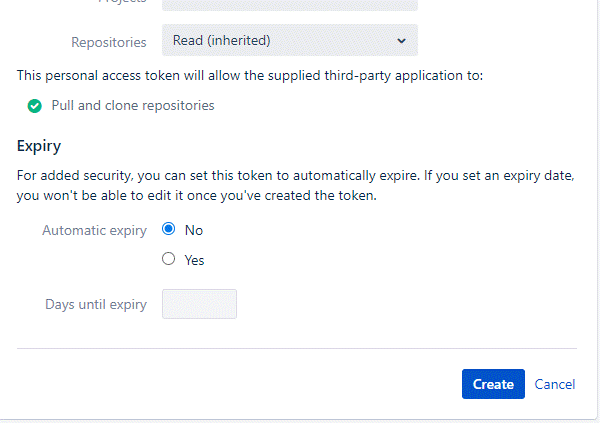Focus the Days until expiry input field
Viewport: 600px width, 423px height.
(x=199, y=304)
